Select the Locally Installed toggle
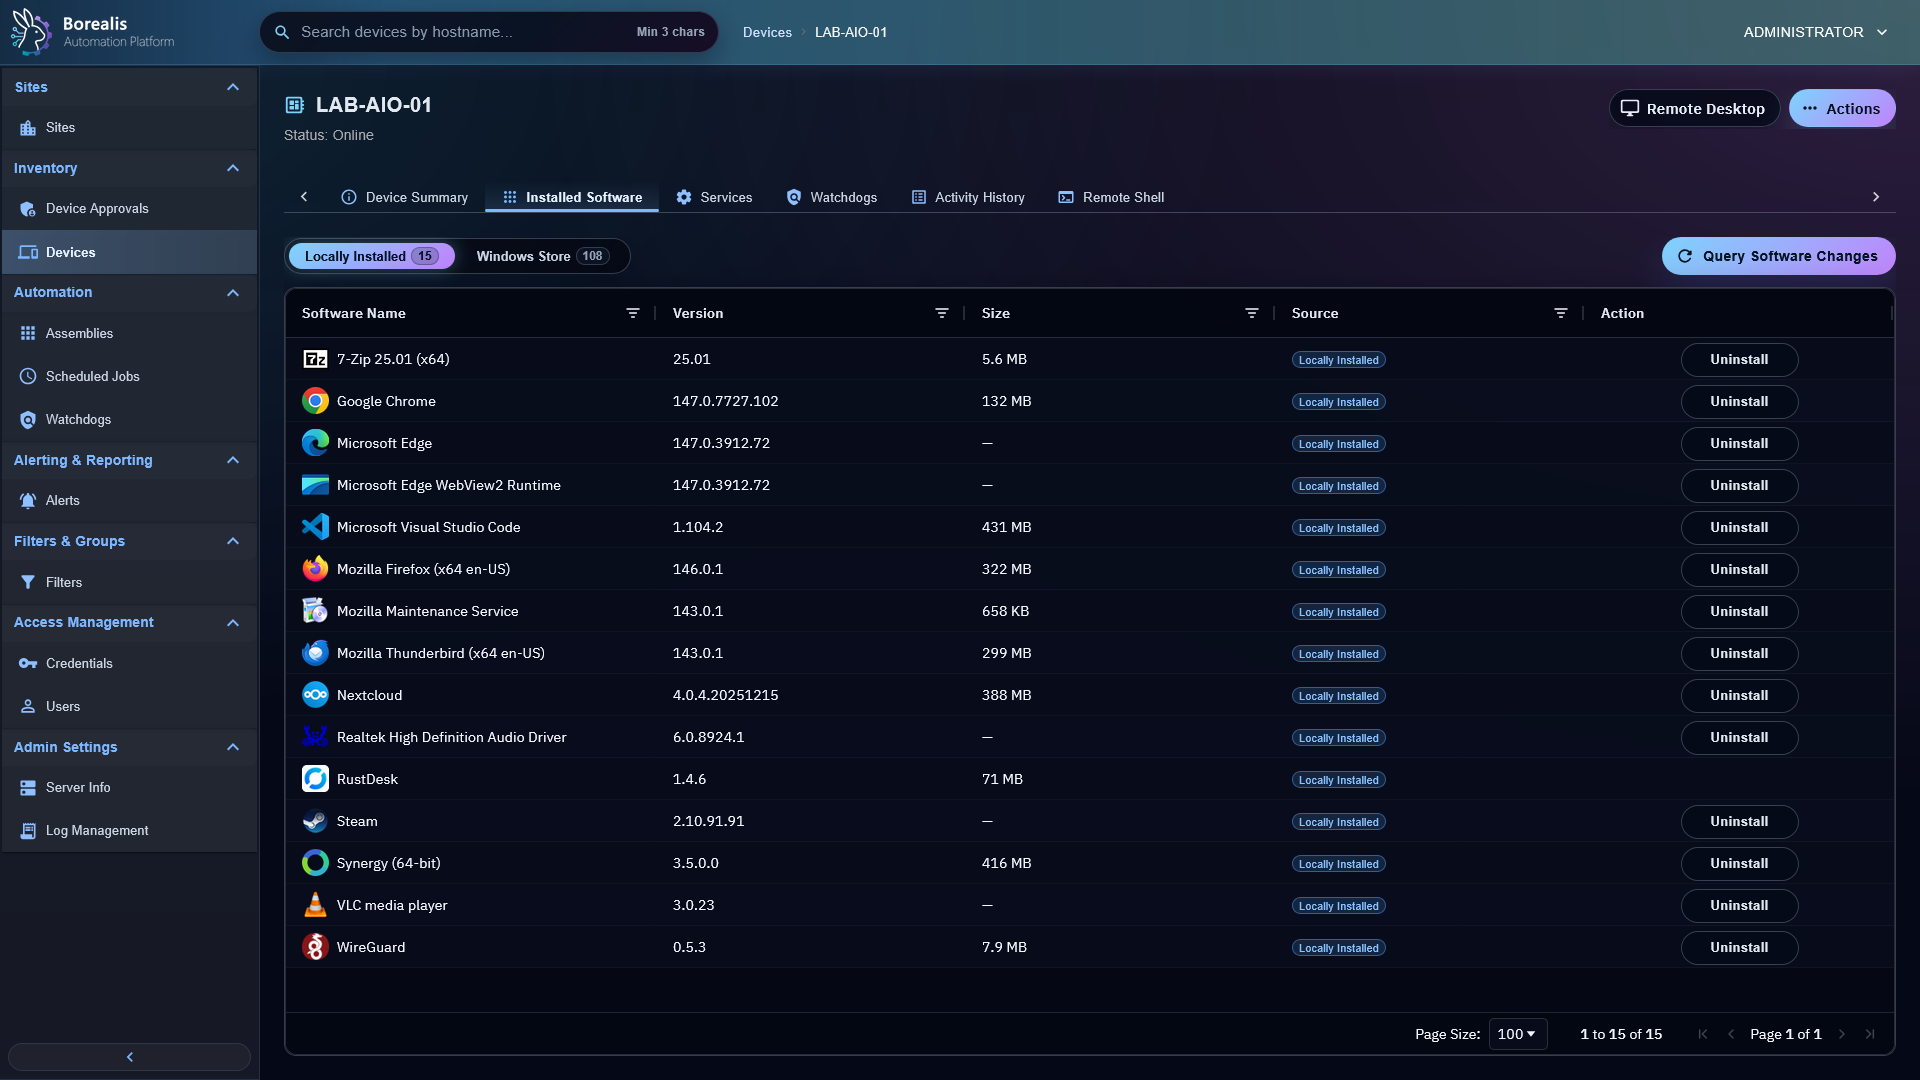The image size is (1920, 1080). click(x=371, y=256)
